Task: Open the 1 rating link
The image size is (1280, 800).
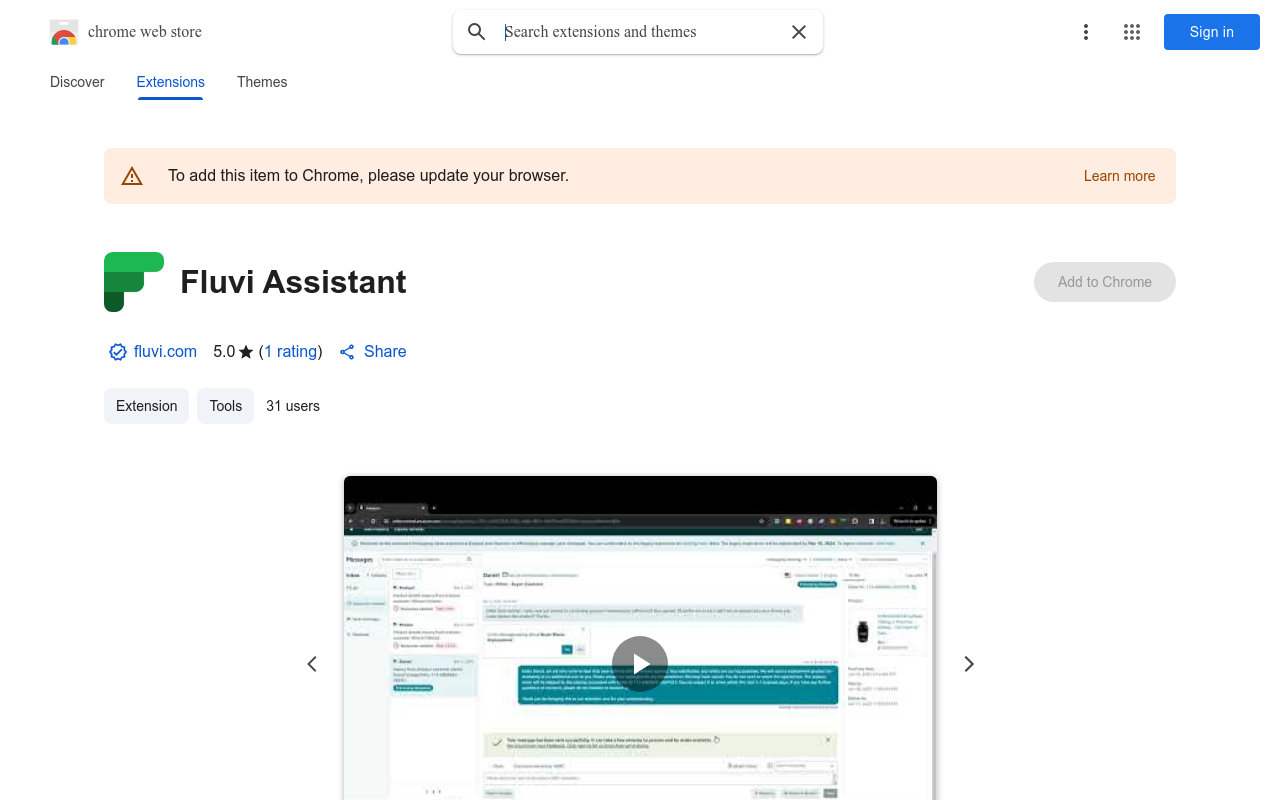Action: 291,352
